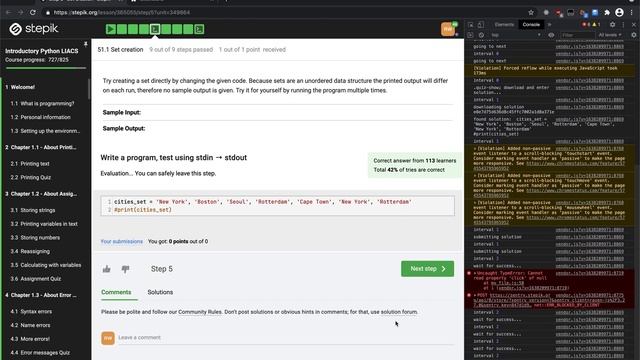Open lesson 4.1 Syntax errors
This screenshot has width=640, height=360.
click(x=31, y=311)
